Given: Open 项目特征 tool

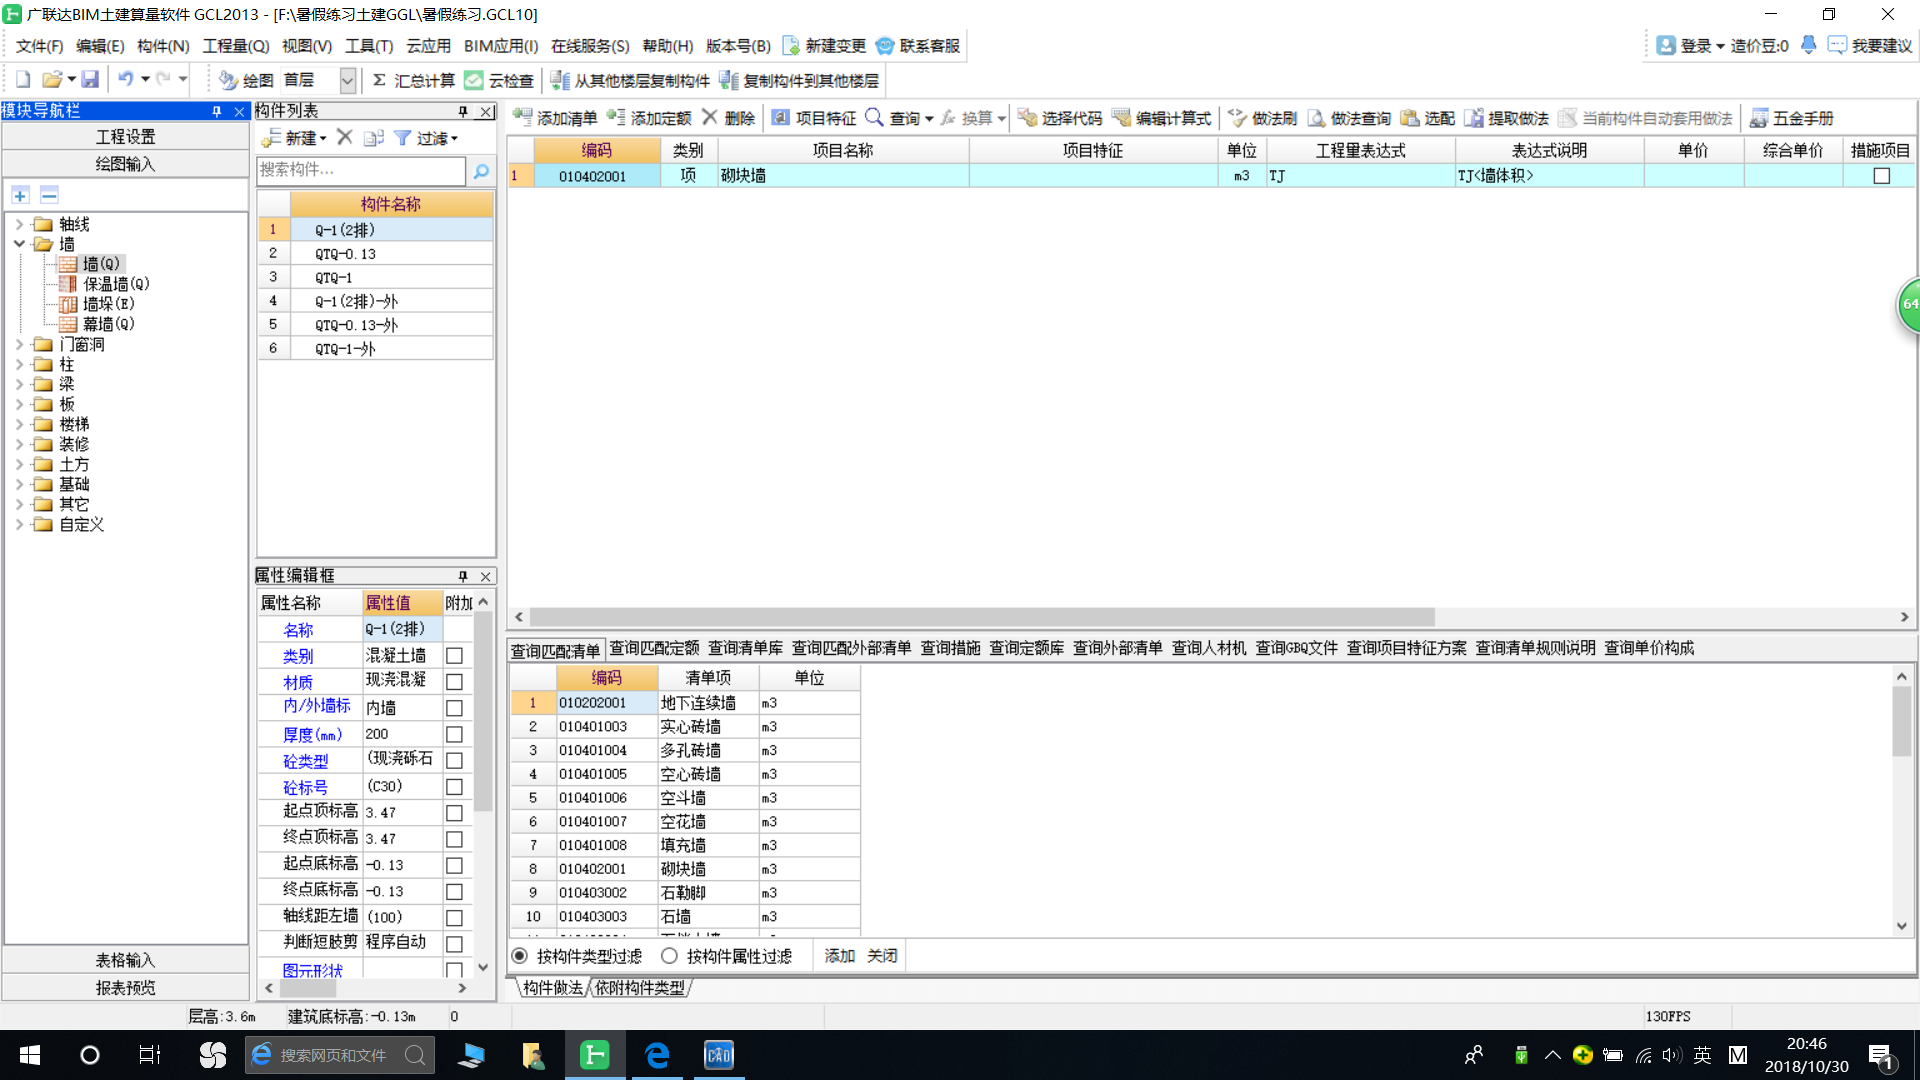Looking at the screenshot, I should pos(813,118).
